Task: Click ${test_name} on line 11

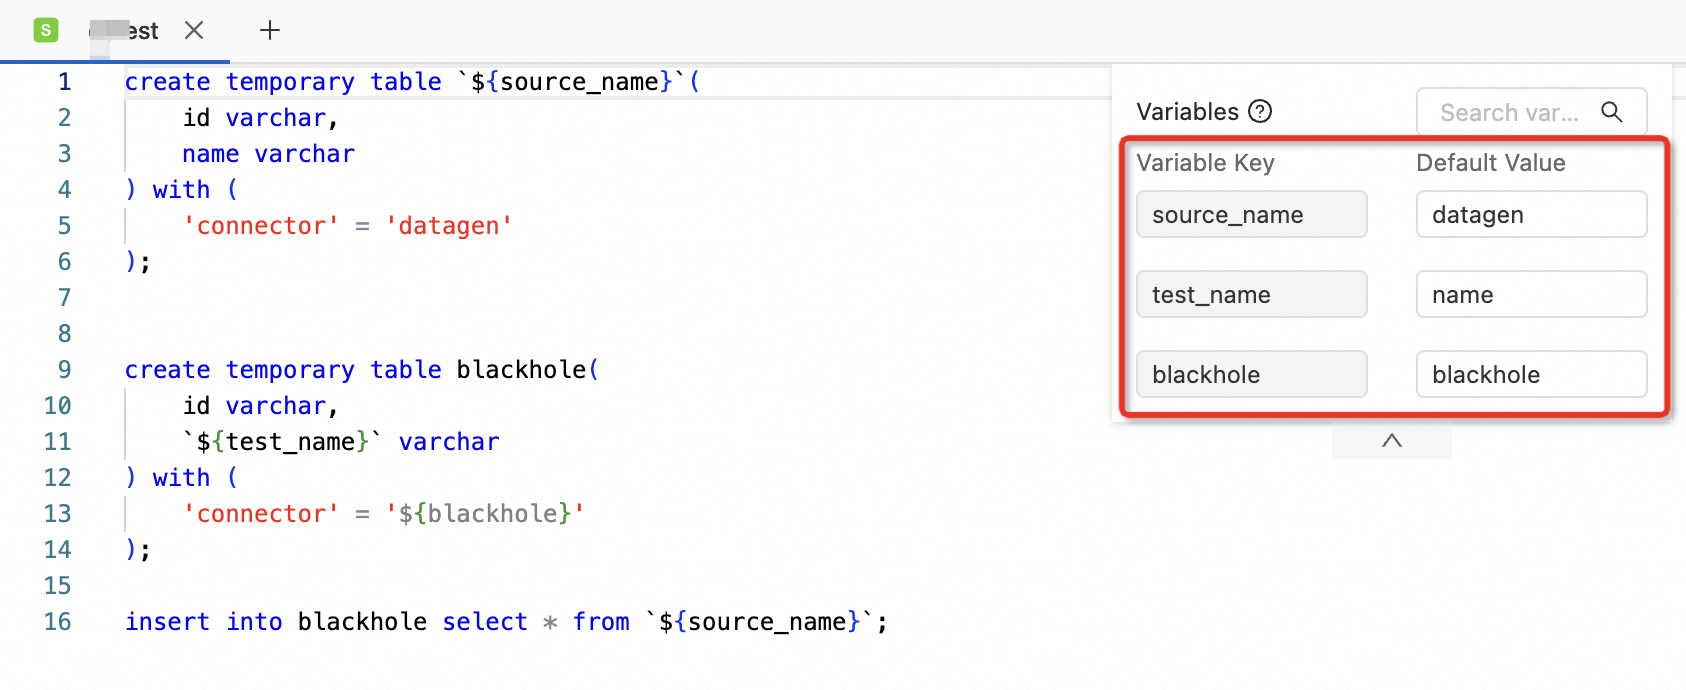Action: 283,441
